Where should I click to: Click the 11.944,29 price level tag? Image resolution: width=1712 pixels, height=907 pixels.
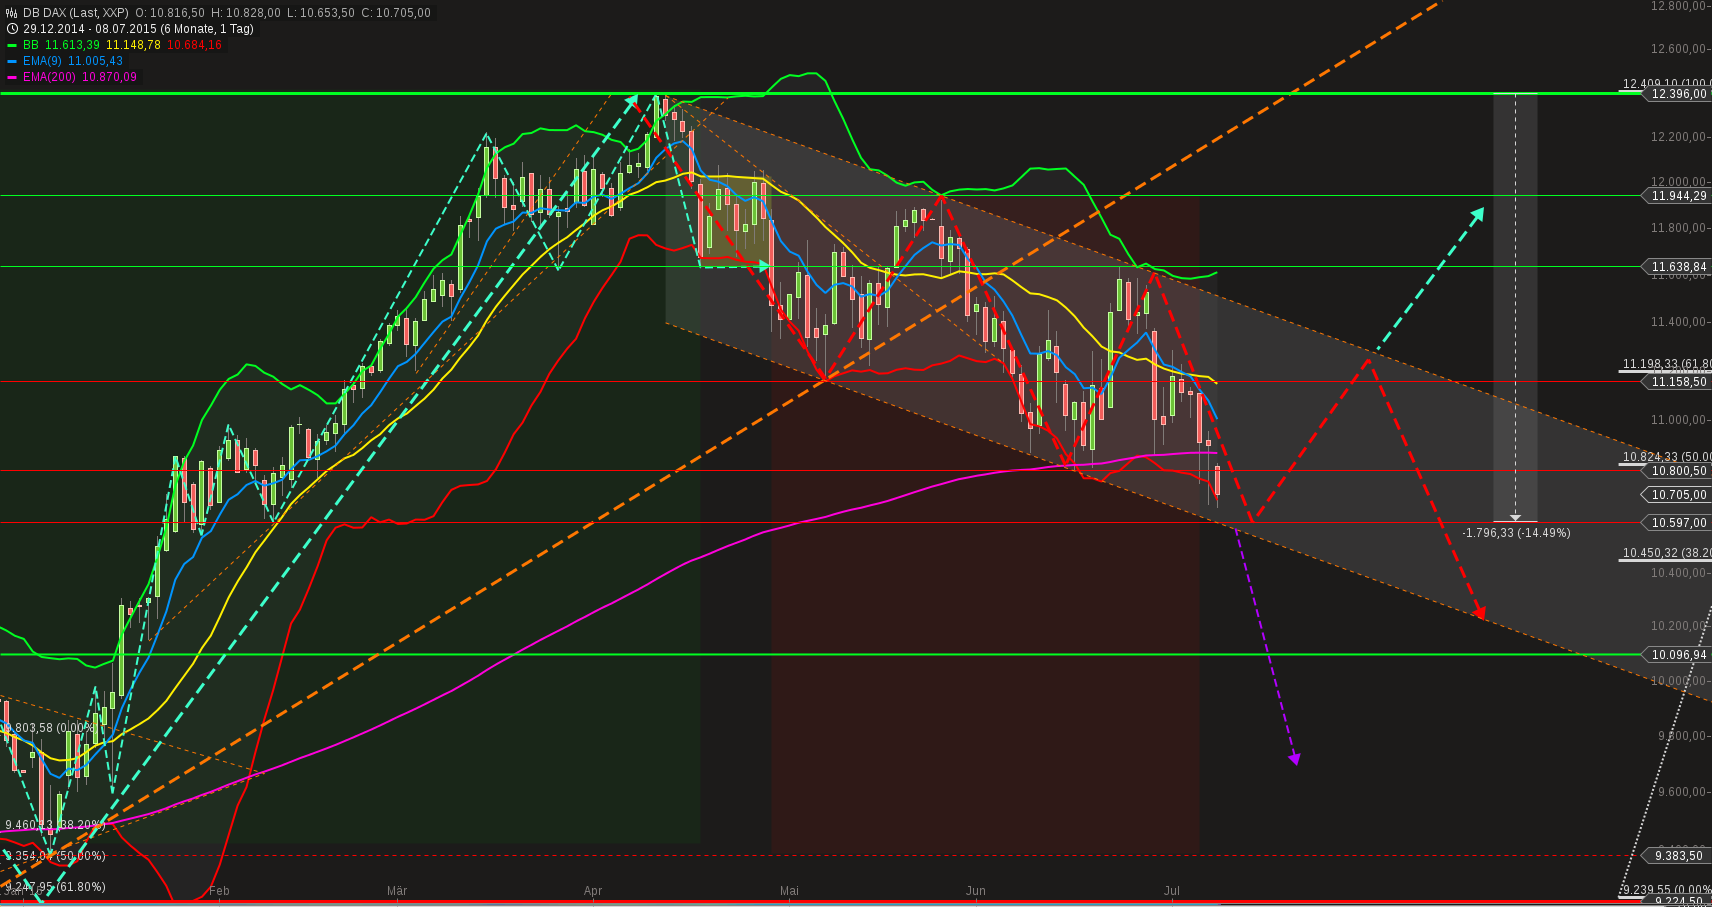point(1677,196)
